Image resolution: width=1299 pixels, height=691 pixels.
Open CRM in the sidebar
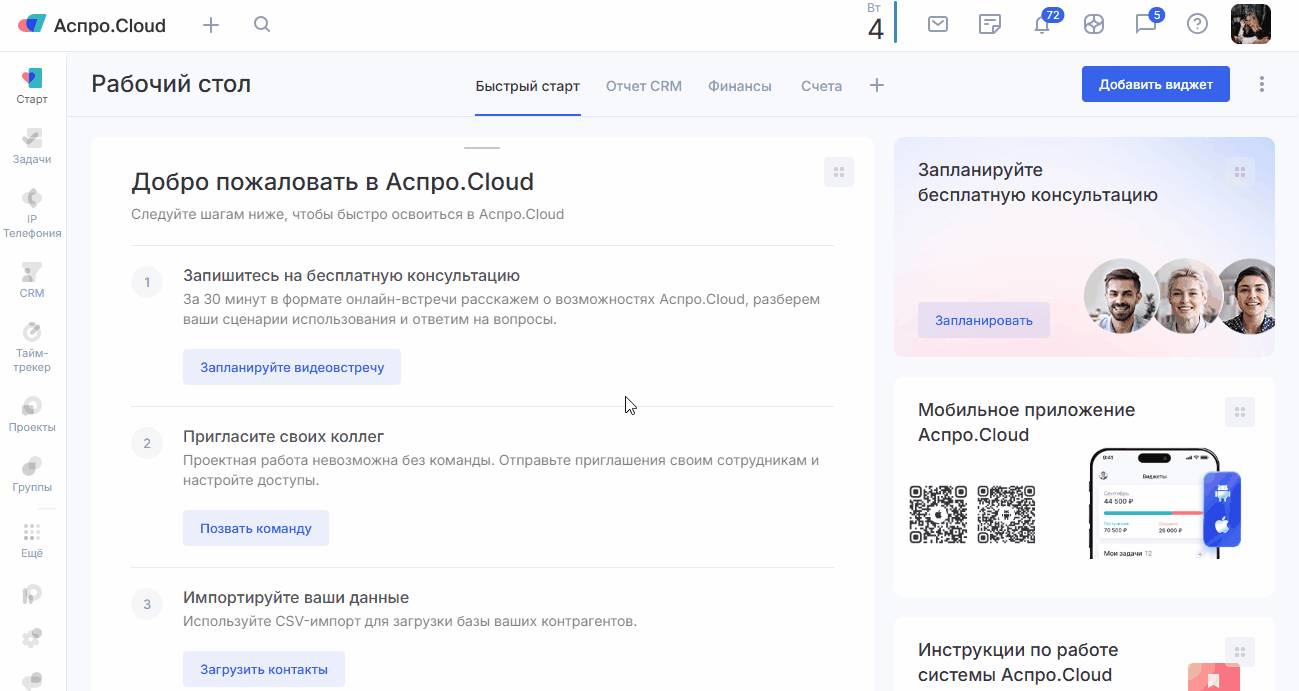click(32, 280)
